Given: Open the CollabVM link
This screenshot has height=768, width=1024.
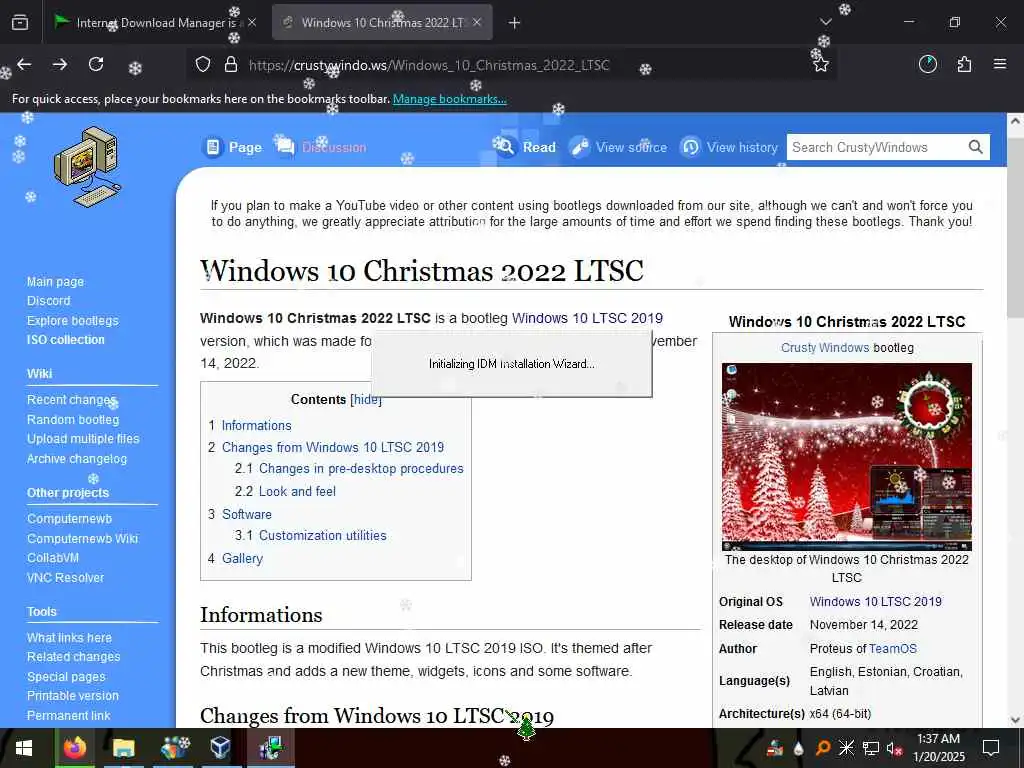Looking at the screenshot, I should (53, 558).
